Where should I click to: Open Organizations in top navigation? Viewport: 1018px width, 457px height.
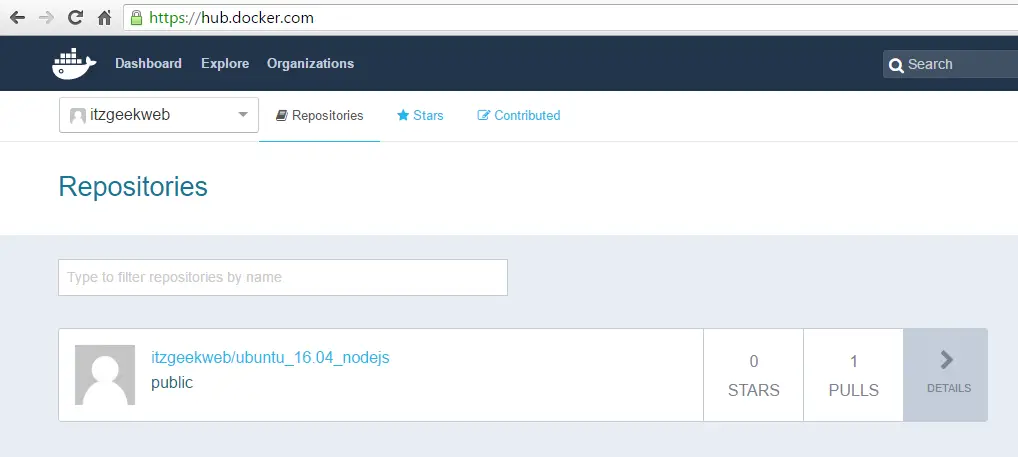tap(310, 64)
